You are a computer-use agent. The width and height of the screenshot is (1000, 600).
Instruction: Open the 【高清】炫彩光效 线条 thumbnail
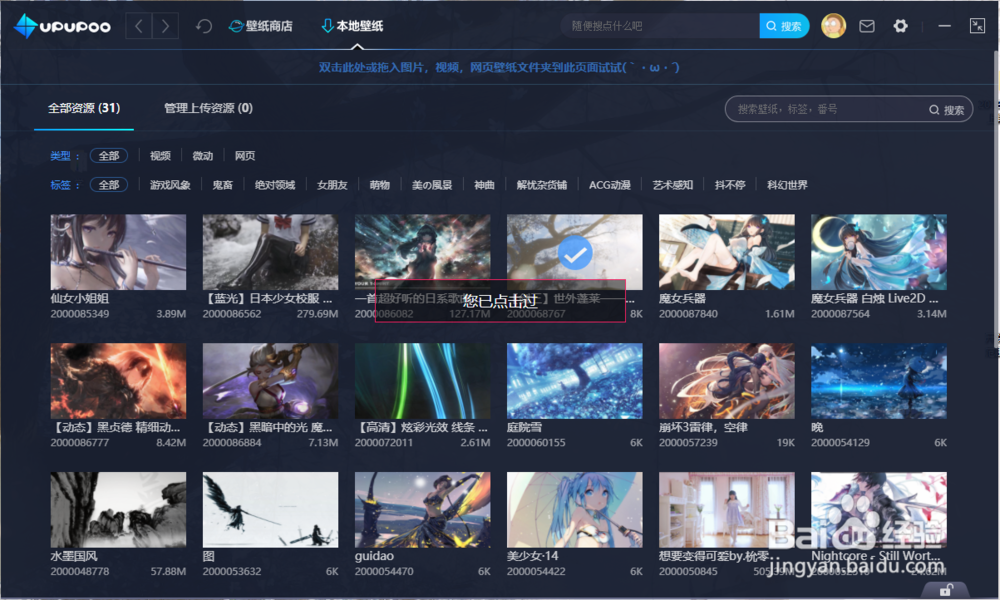click(x=422, y=381)
